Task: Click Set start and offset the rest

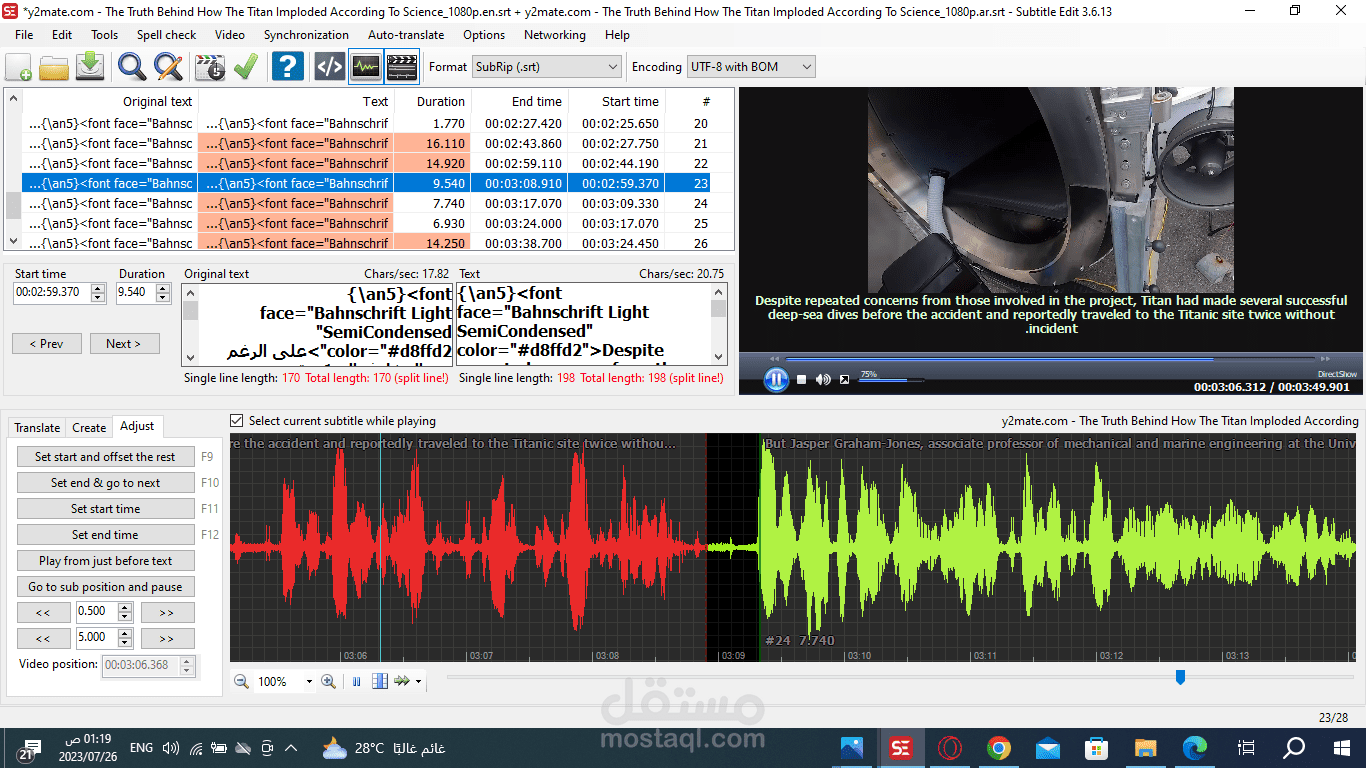Action: 105,457
